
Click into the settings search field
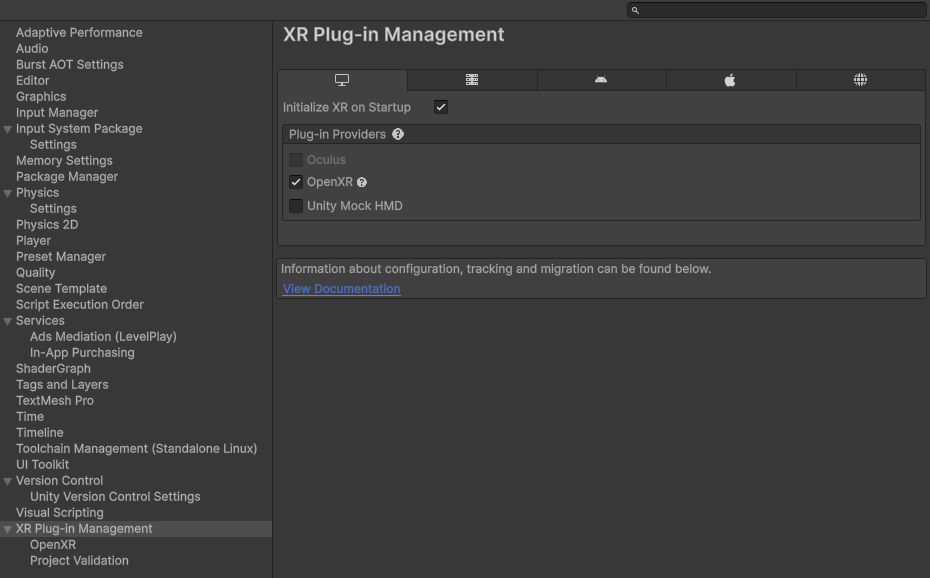(x=776, y=10)
